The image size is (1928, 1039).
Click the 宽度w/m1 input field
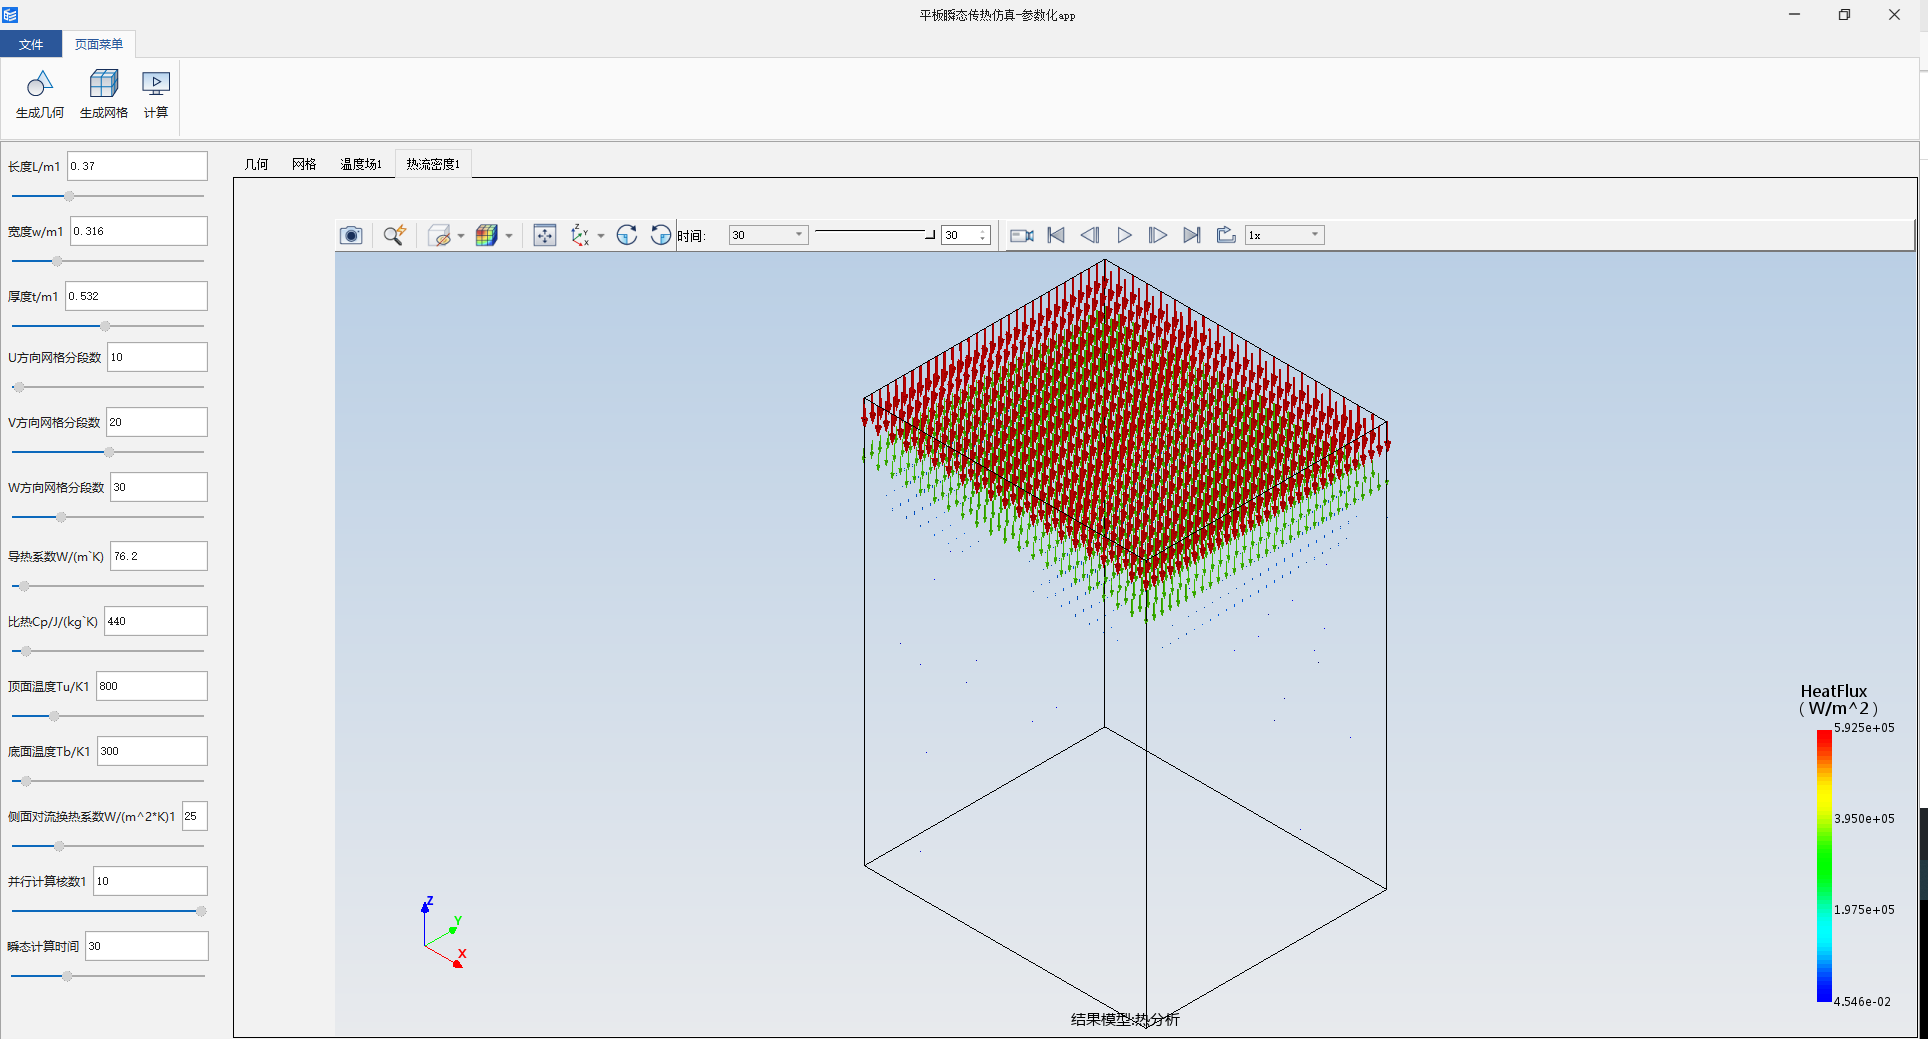click(139, 231)
